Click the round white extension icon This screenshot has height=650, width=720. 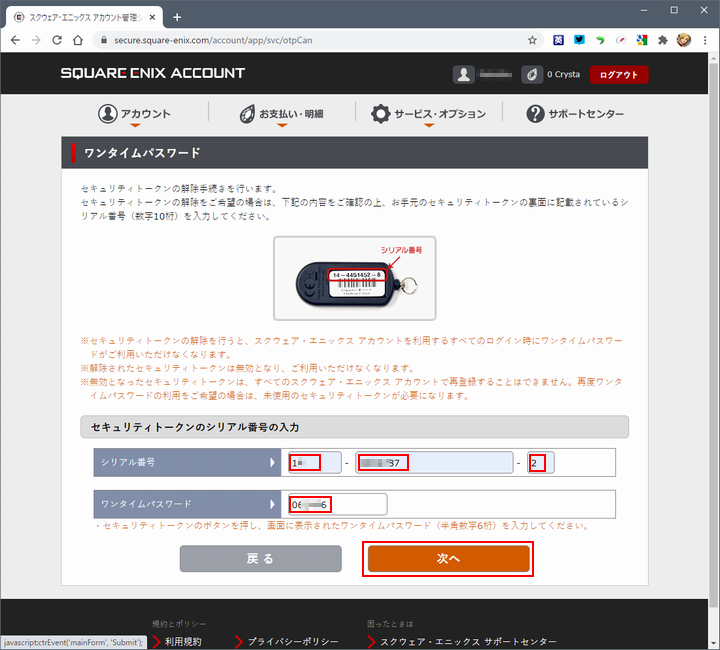pyautogui.click(x=621, y=40)
